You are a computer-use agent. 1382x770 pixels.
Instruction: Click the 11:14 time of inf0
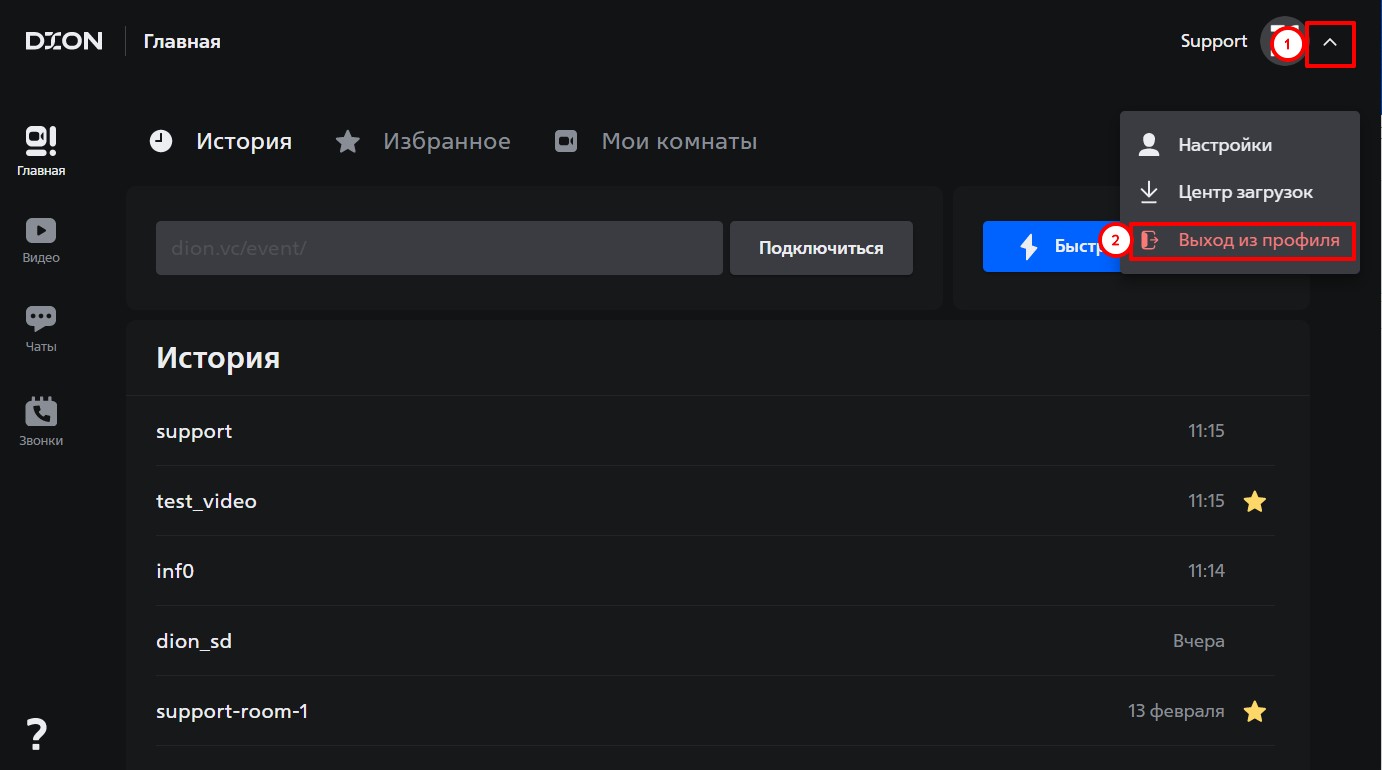point(1206,571)
